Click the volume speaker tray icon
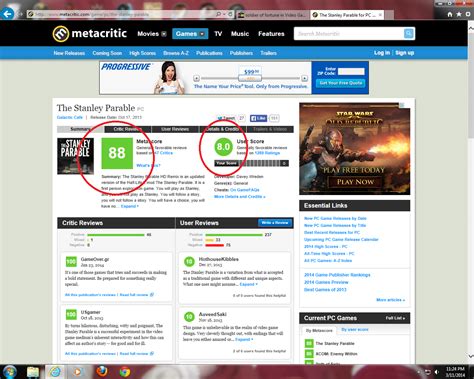 click(x=437, y=372)
